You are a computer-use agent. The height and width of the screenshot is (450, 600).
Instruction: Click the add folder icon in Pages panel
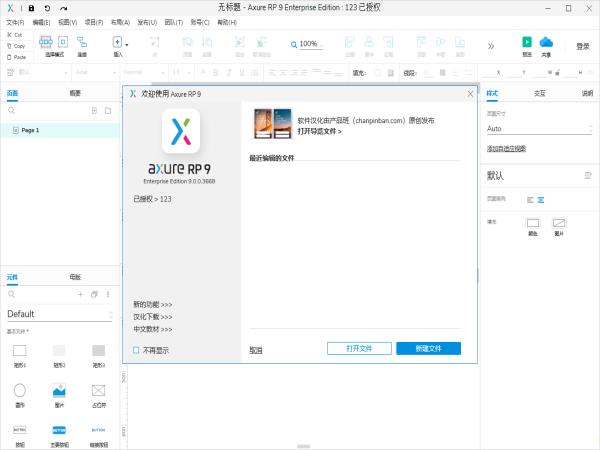(108, 111)
